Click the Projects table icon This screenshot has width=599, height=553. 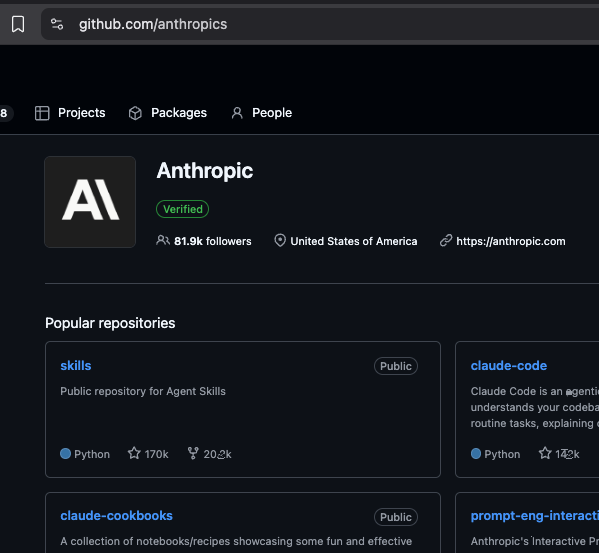[42, 113]
